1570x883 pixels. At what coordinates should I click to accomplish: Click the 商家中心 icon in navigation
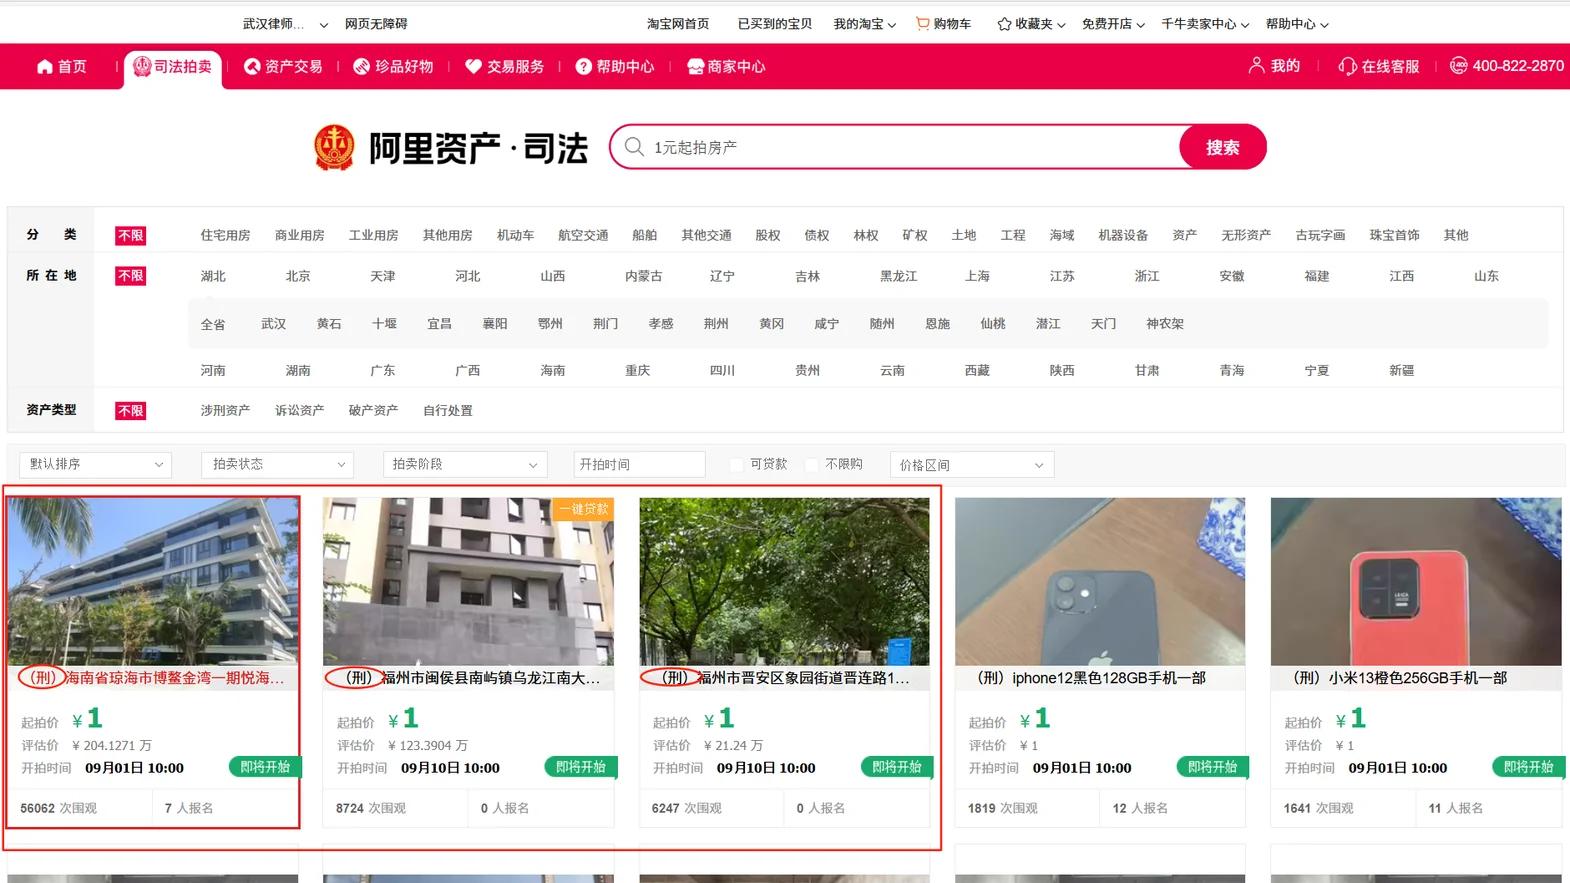coord(696,67)
